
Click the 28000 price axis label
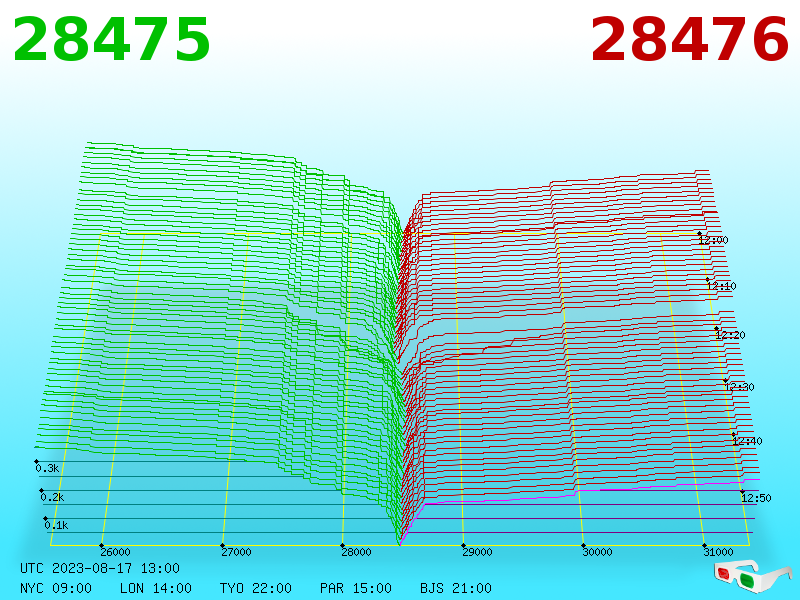pyautogui.click(x=356, y=552)
